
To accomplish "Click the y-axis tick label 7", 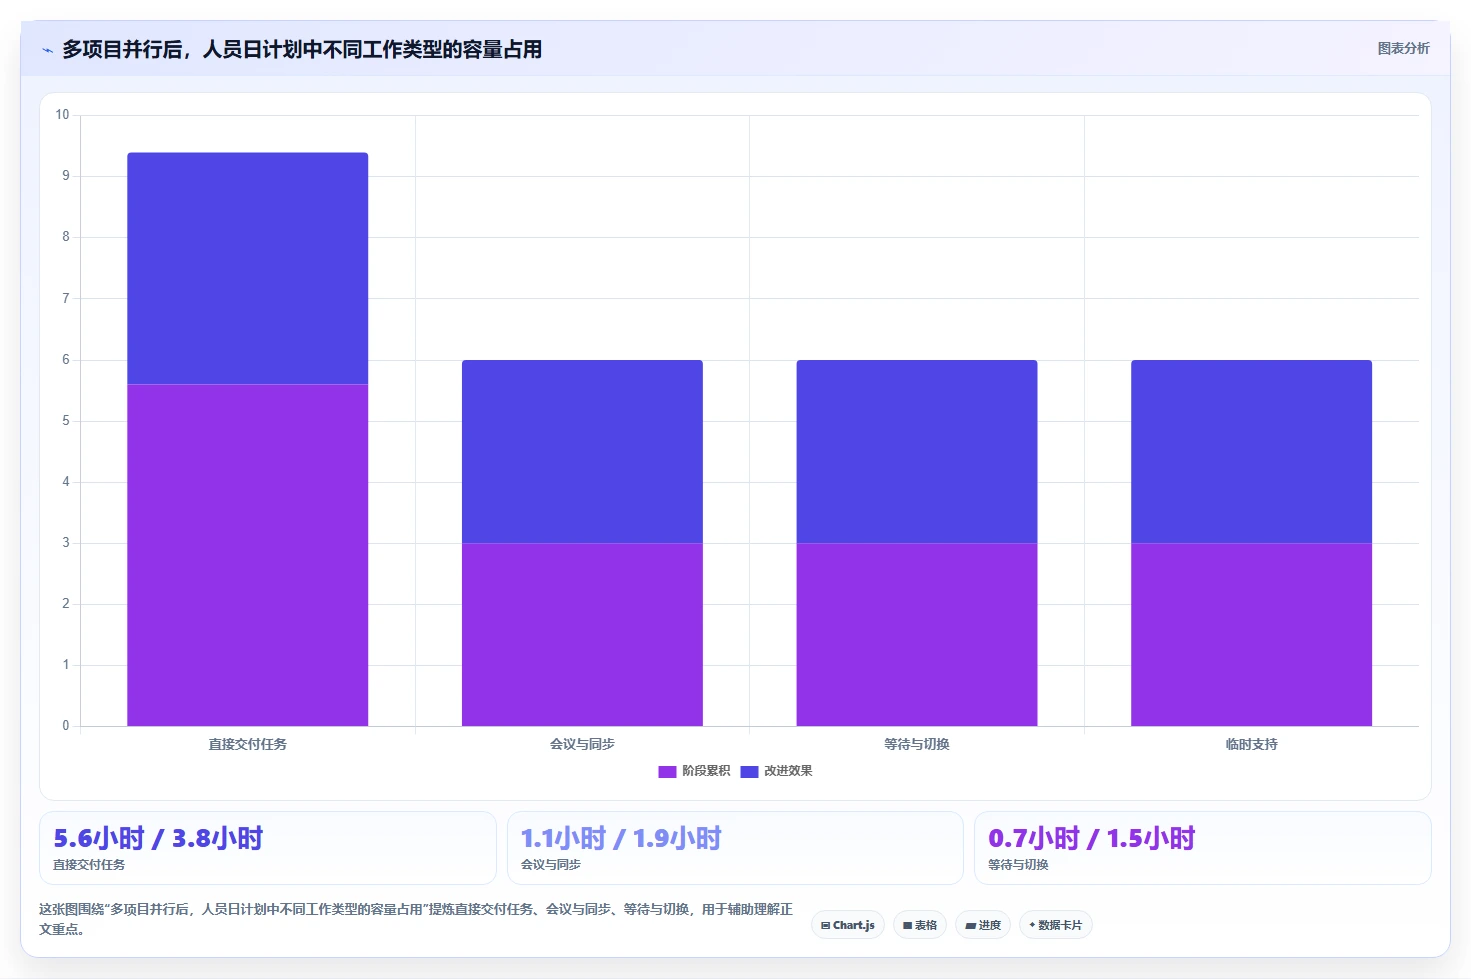I will [66, 298].
